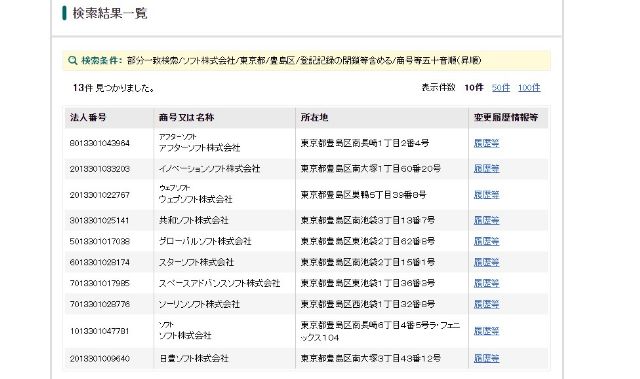Select company name スペースアドバンスソフト株式会社
This screenshot has height=379, width=640.
pyautogui.click(x=219, y=283)
